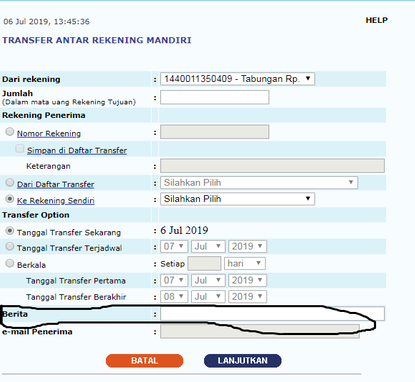Select the Nomor Rekening radio button

[x=10, y=132]
